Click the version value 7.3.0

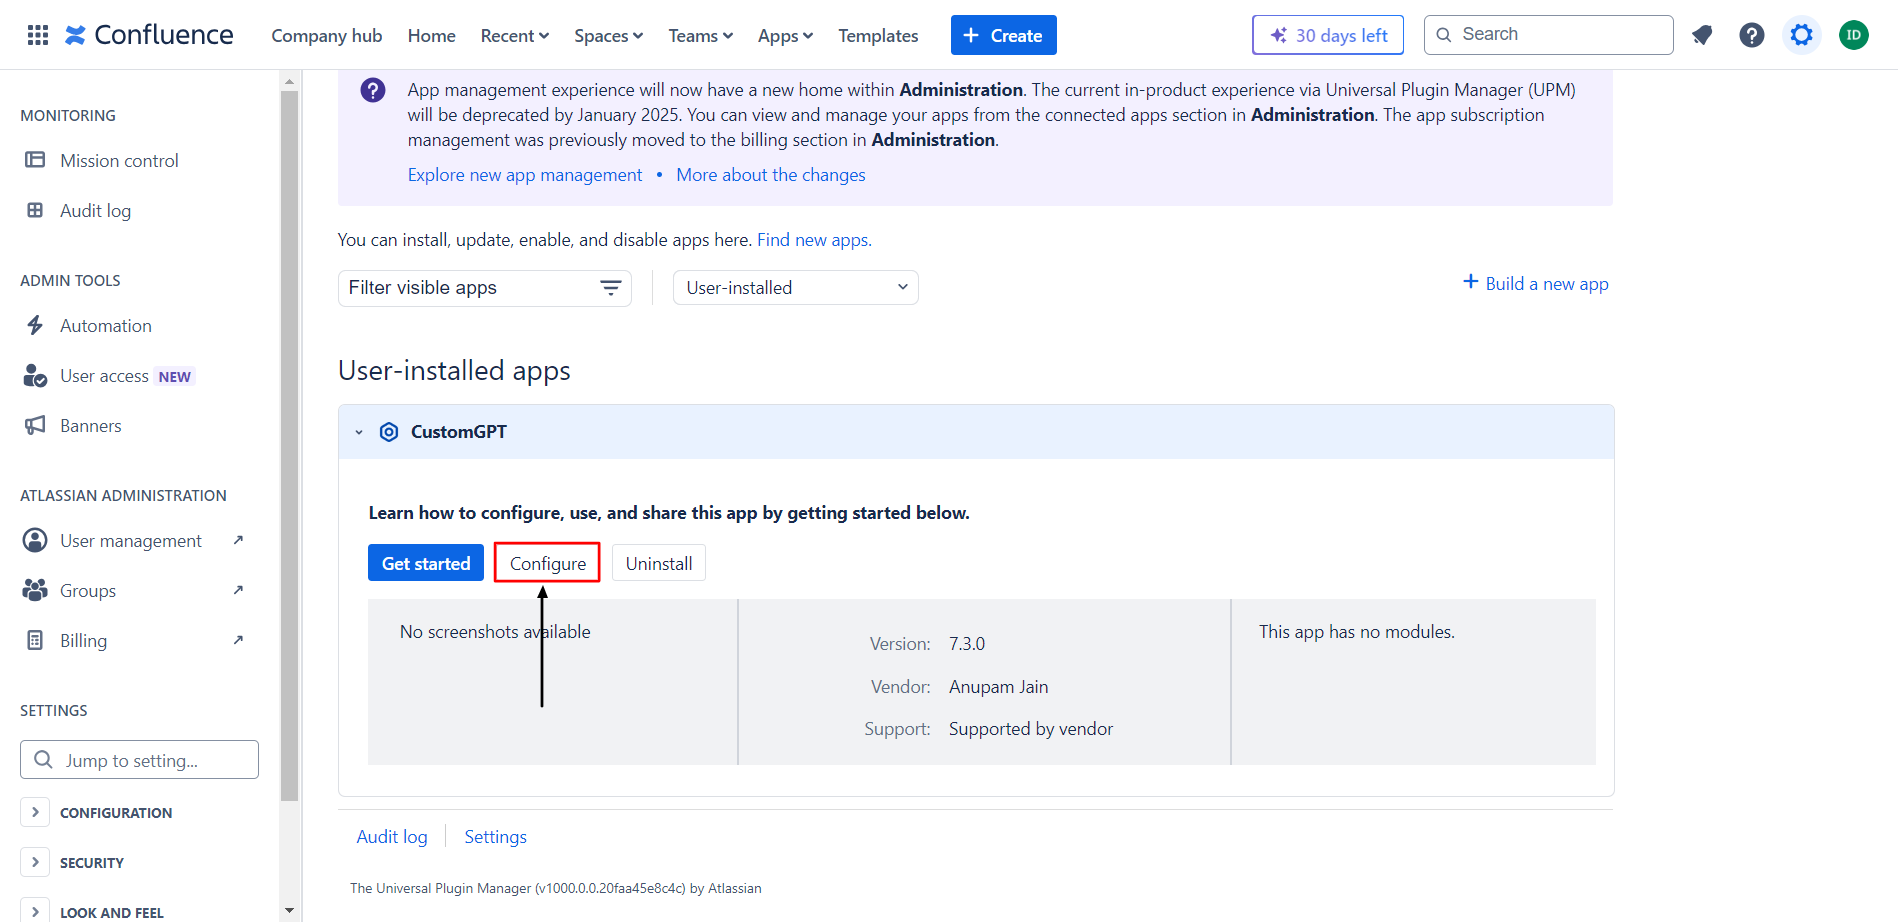tap(967, 644)
